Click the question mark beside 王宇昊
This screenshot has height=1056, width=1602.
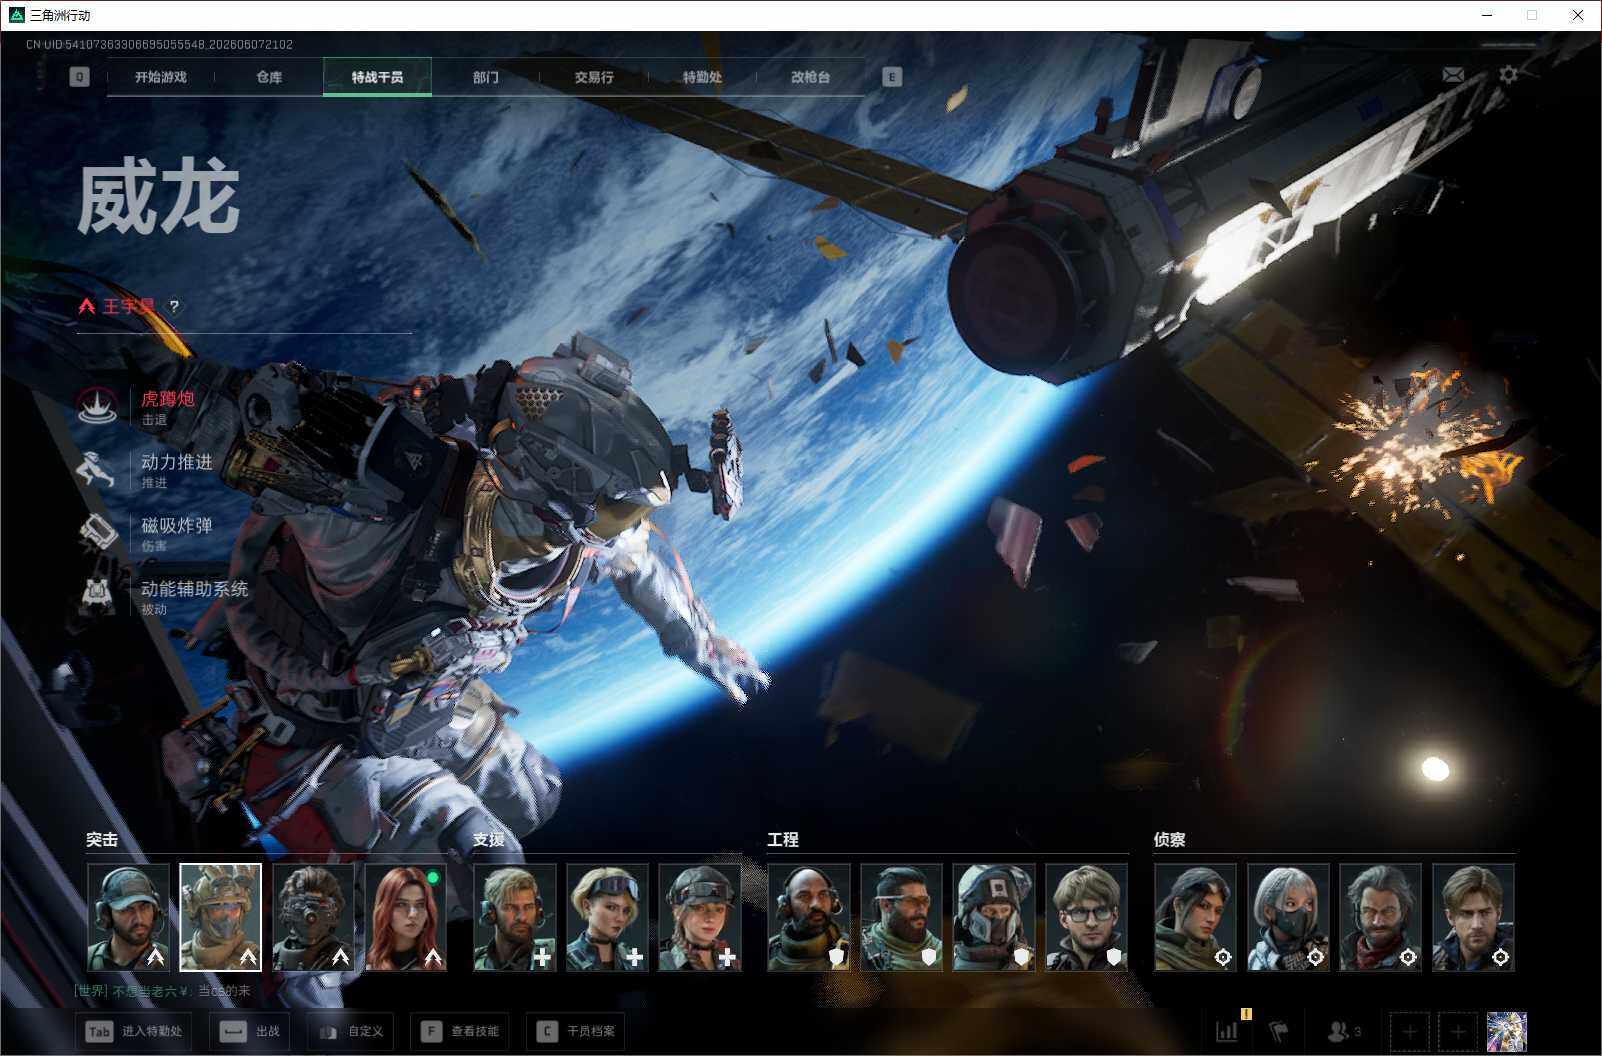click(x=174, y=307)
